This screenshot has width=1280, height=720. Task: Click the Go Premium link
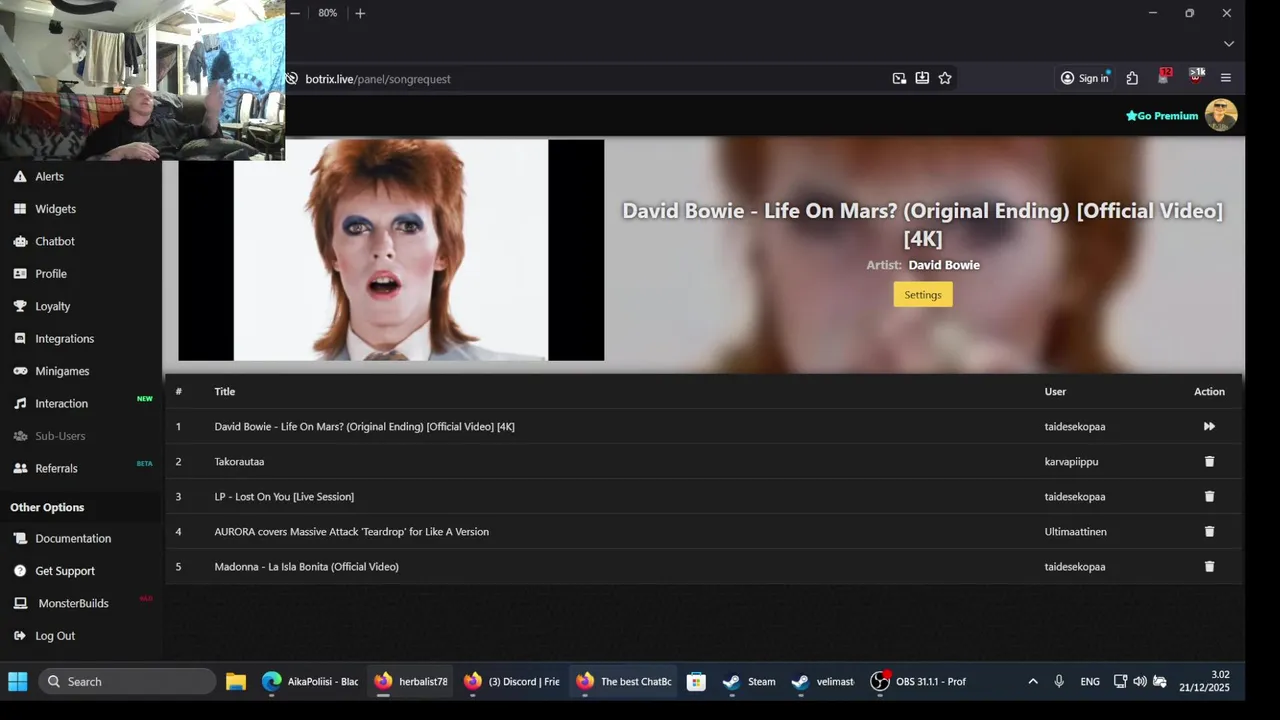1162,116
